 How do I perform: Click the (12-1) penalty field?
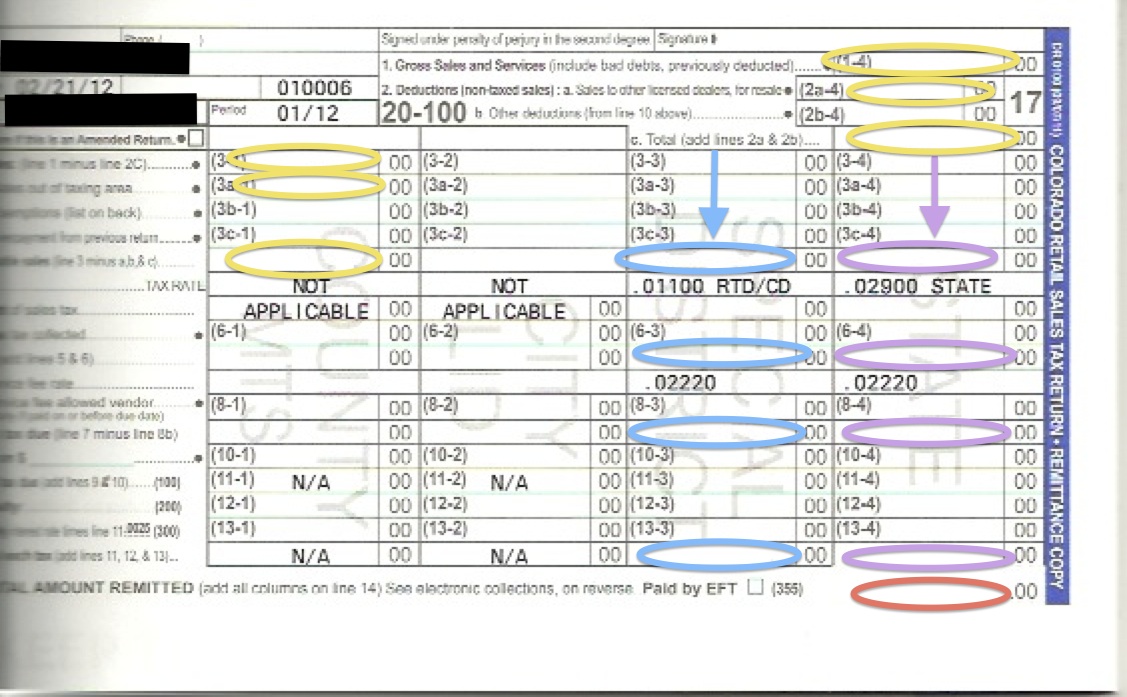click(x=294, y=505)
